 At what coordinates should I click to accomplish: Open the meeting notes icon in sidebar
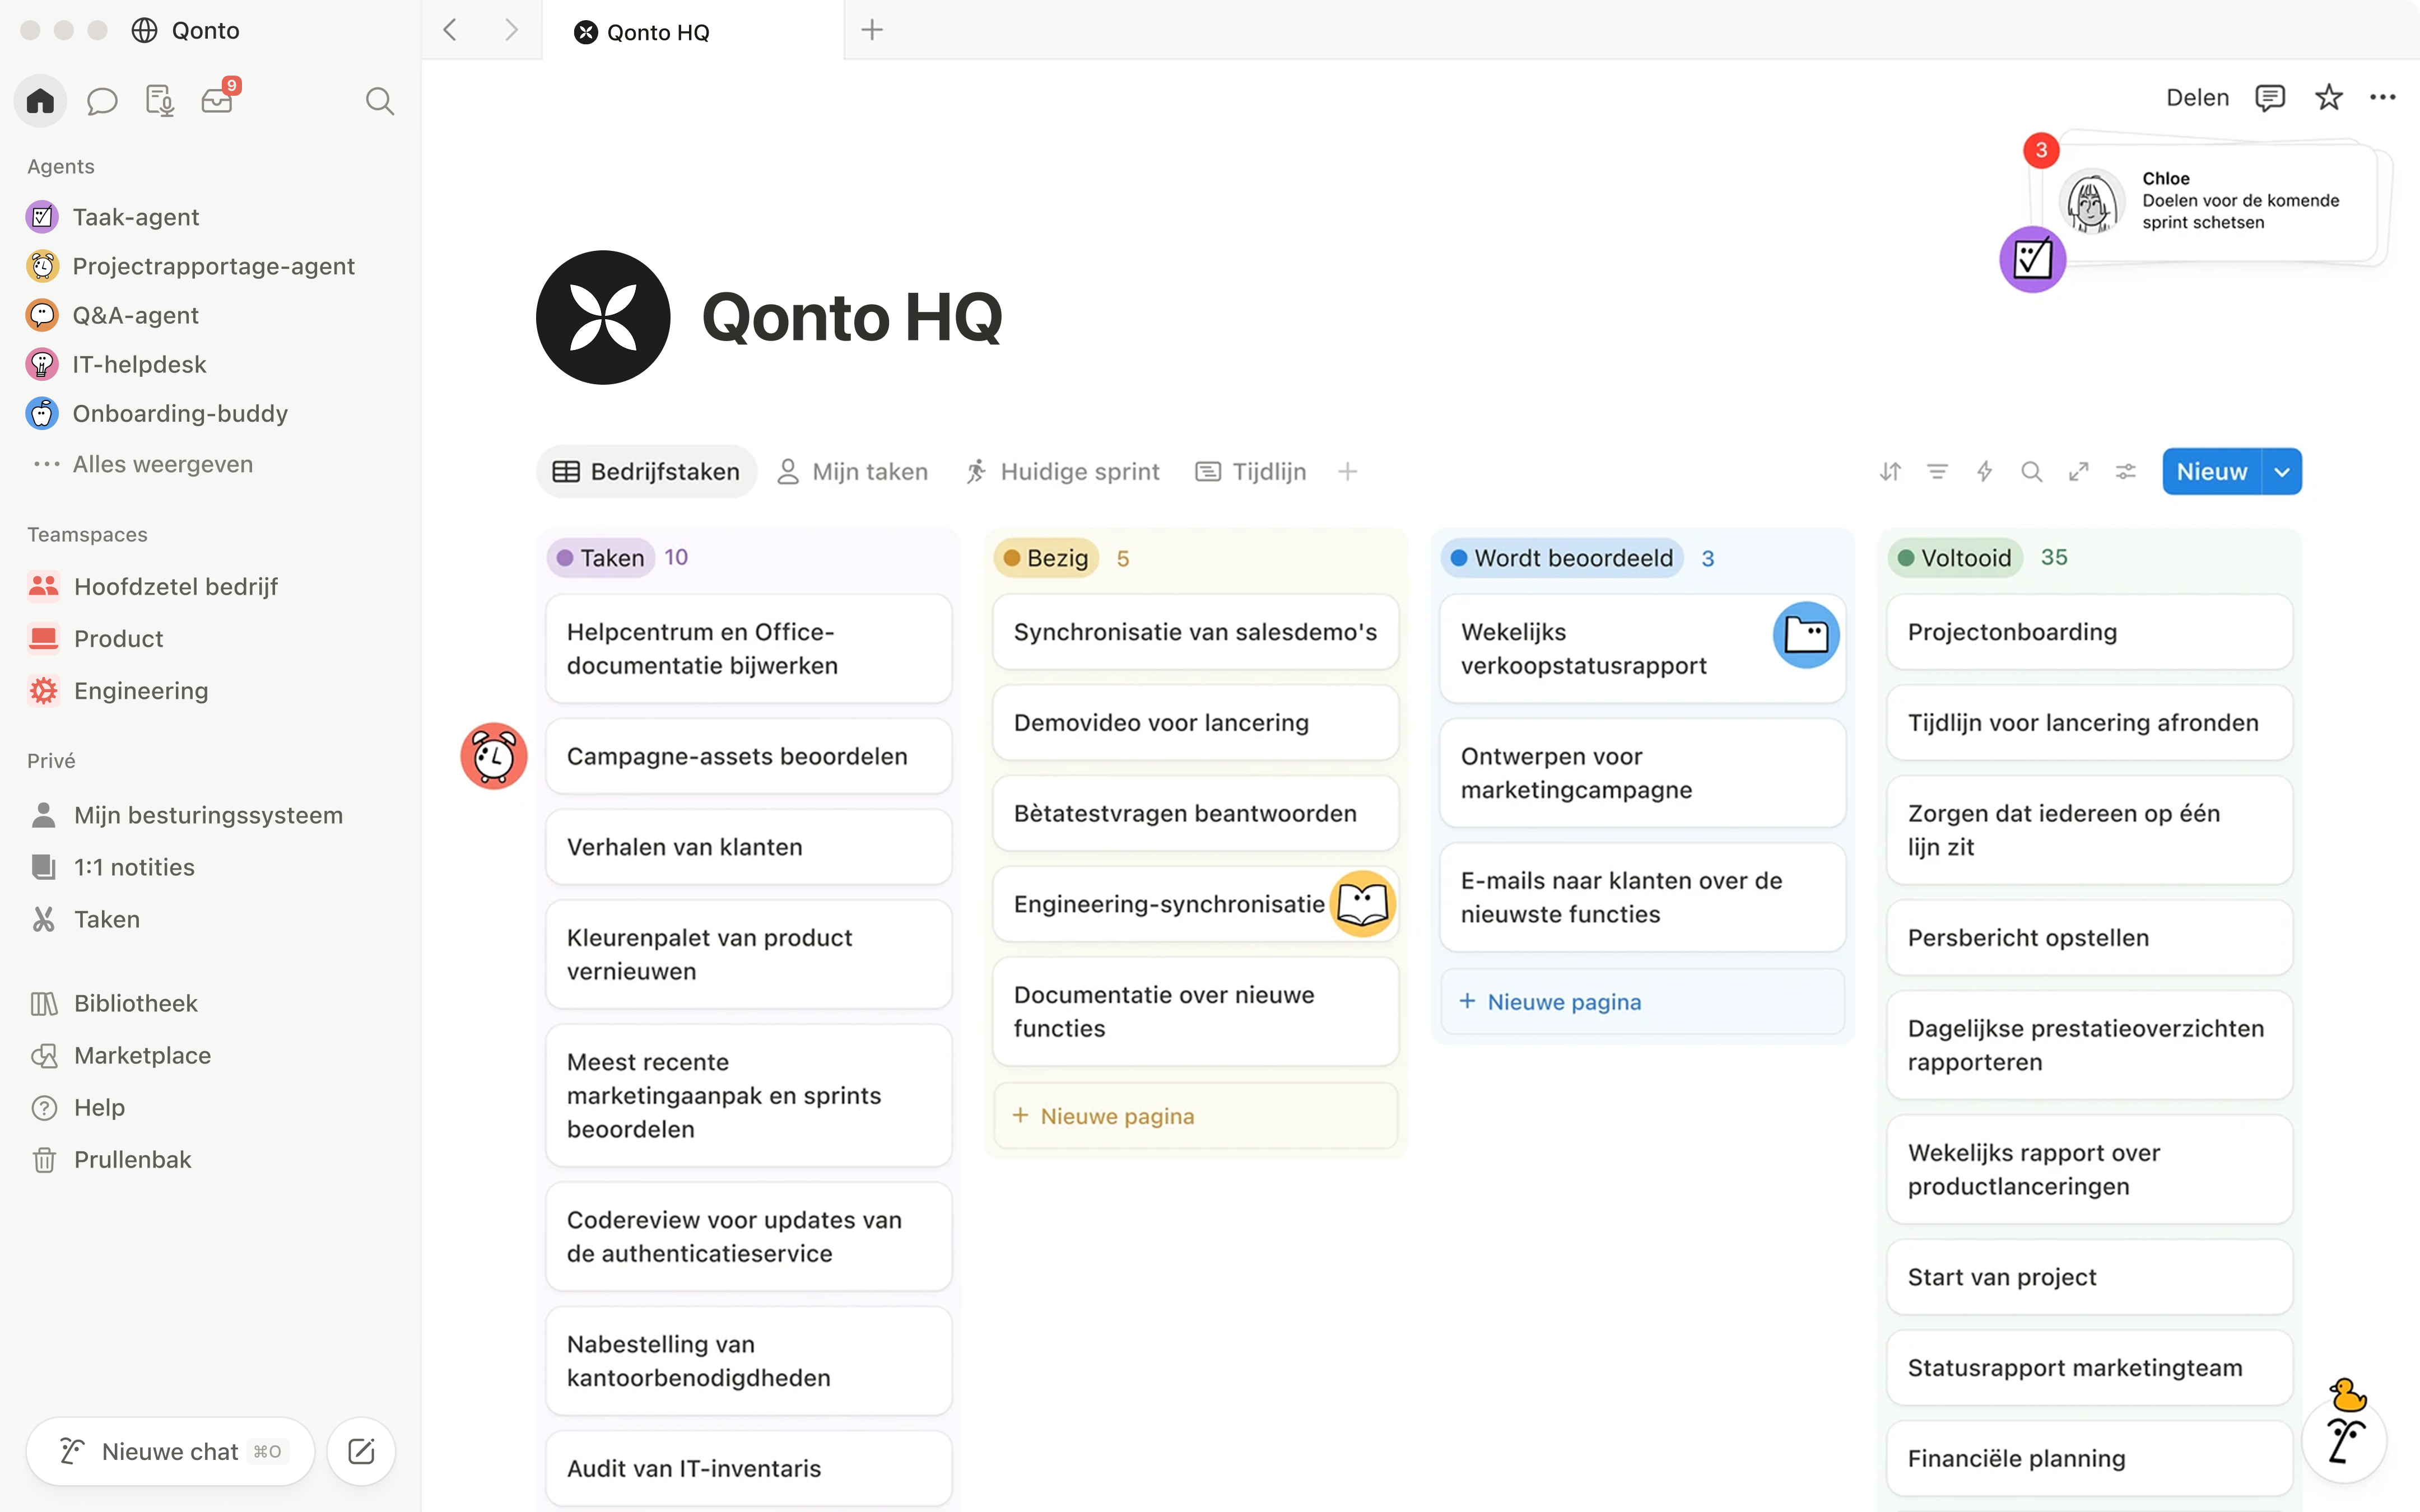[x=159, y=100]
